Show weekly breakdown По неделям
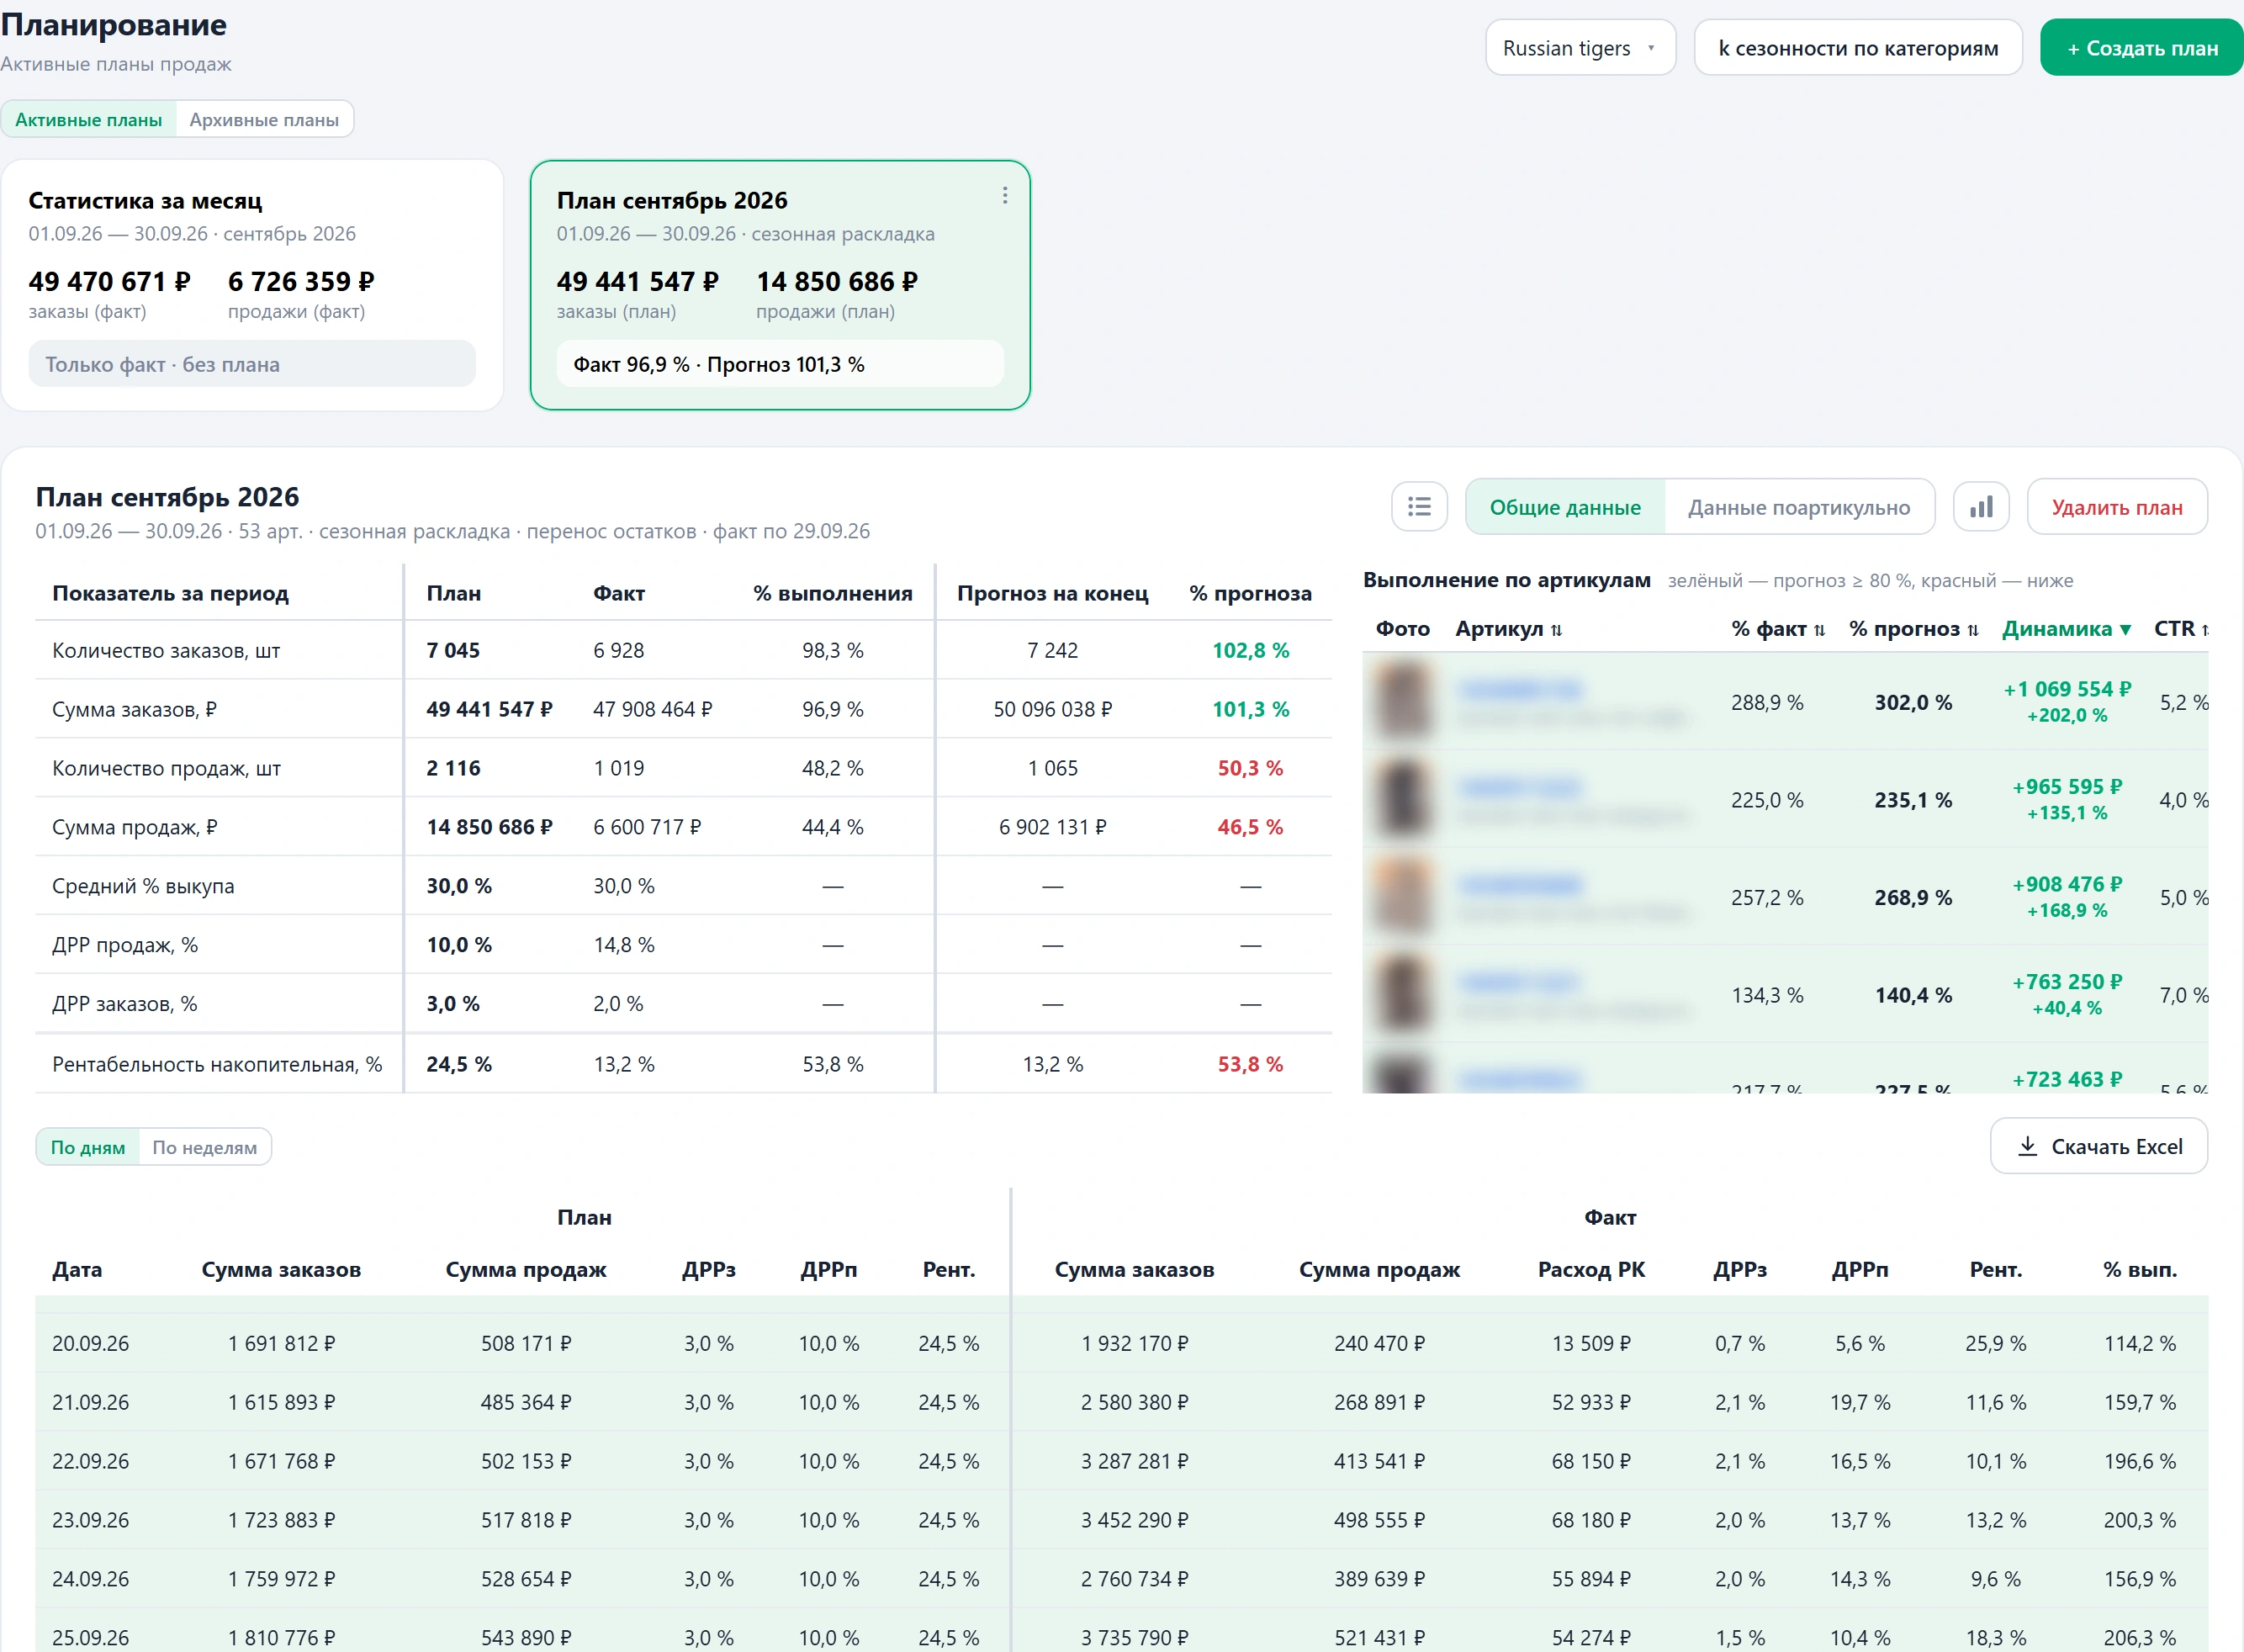 (x=204, y=1147)
